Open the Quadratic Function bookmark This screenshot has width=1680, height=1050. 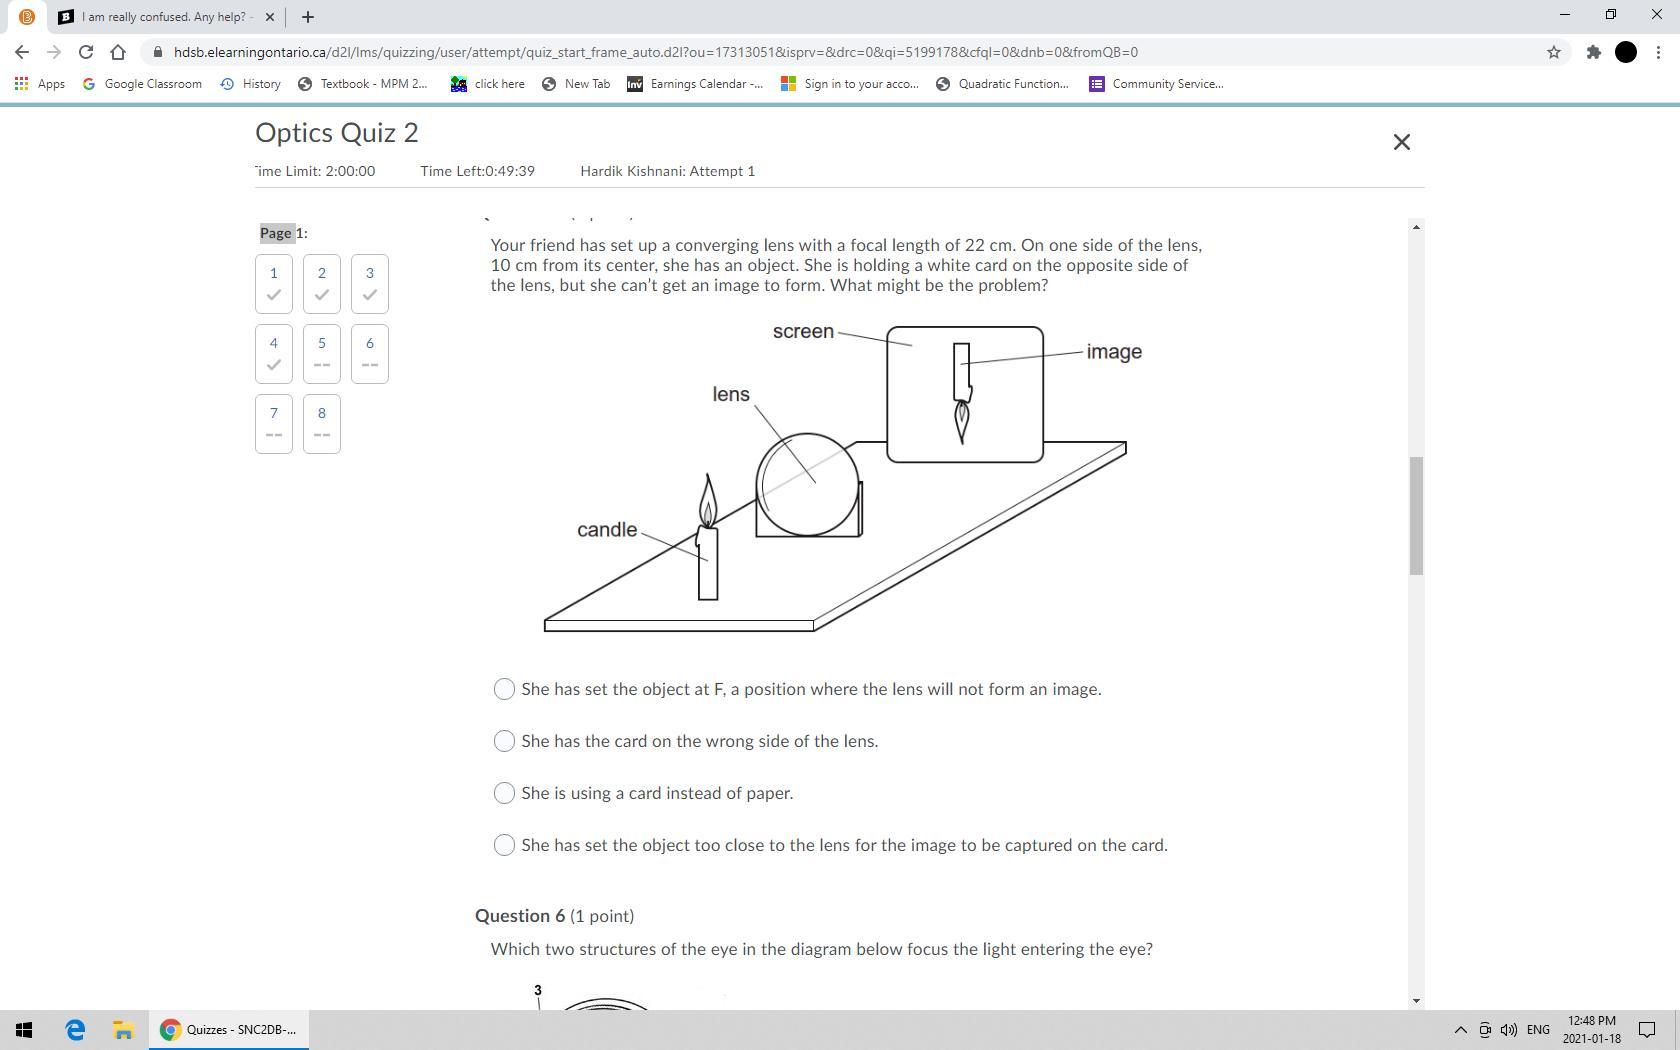[1003, 84]
